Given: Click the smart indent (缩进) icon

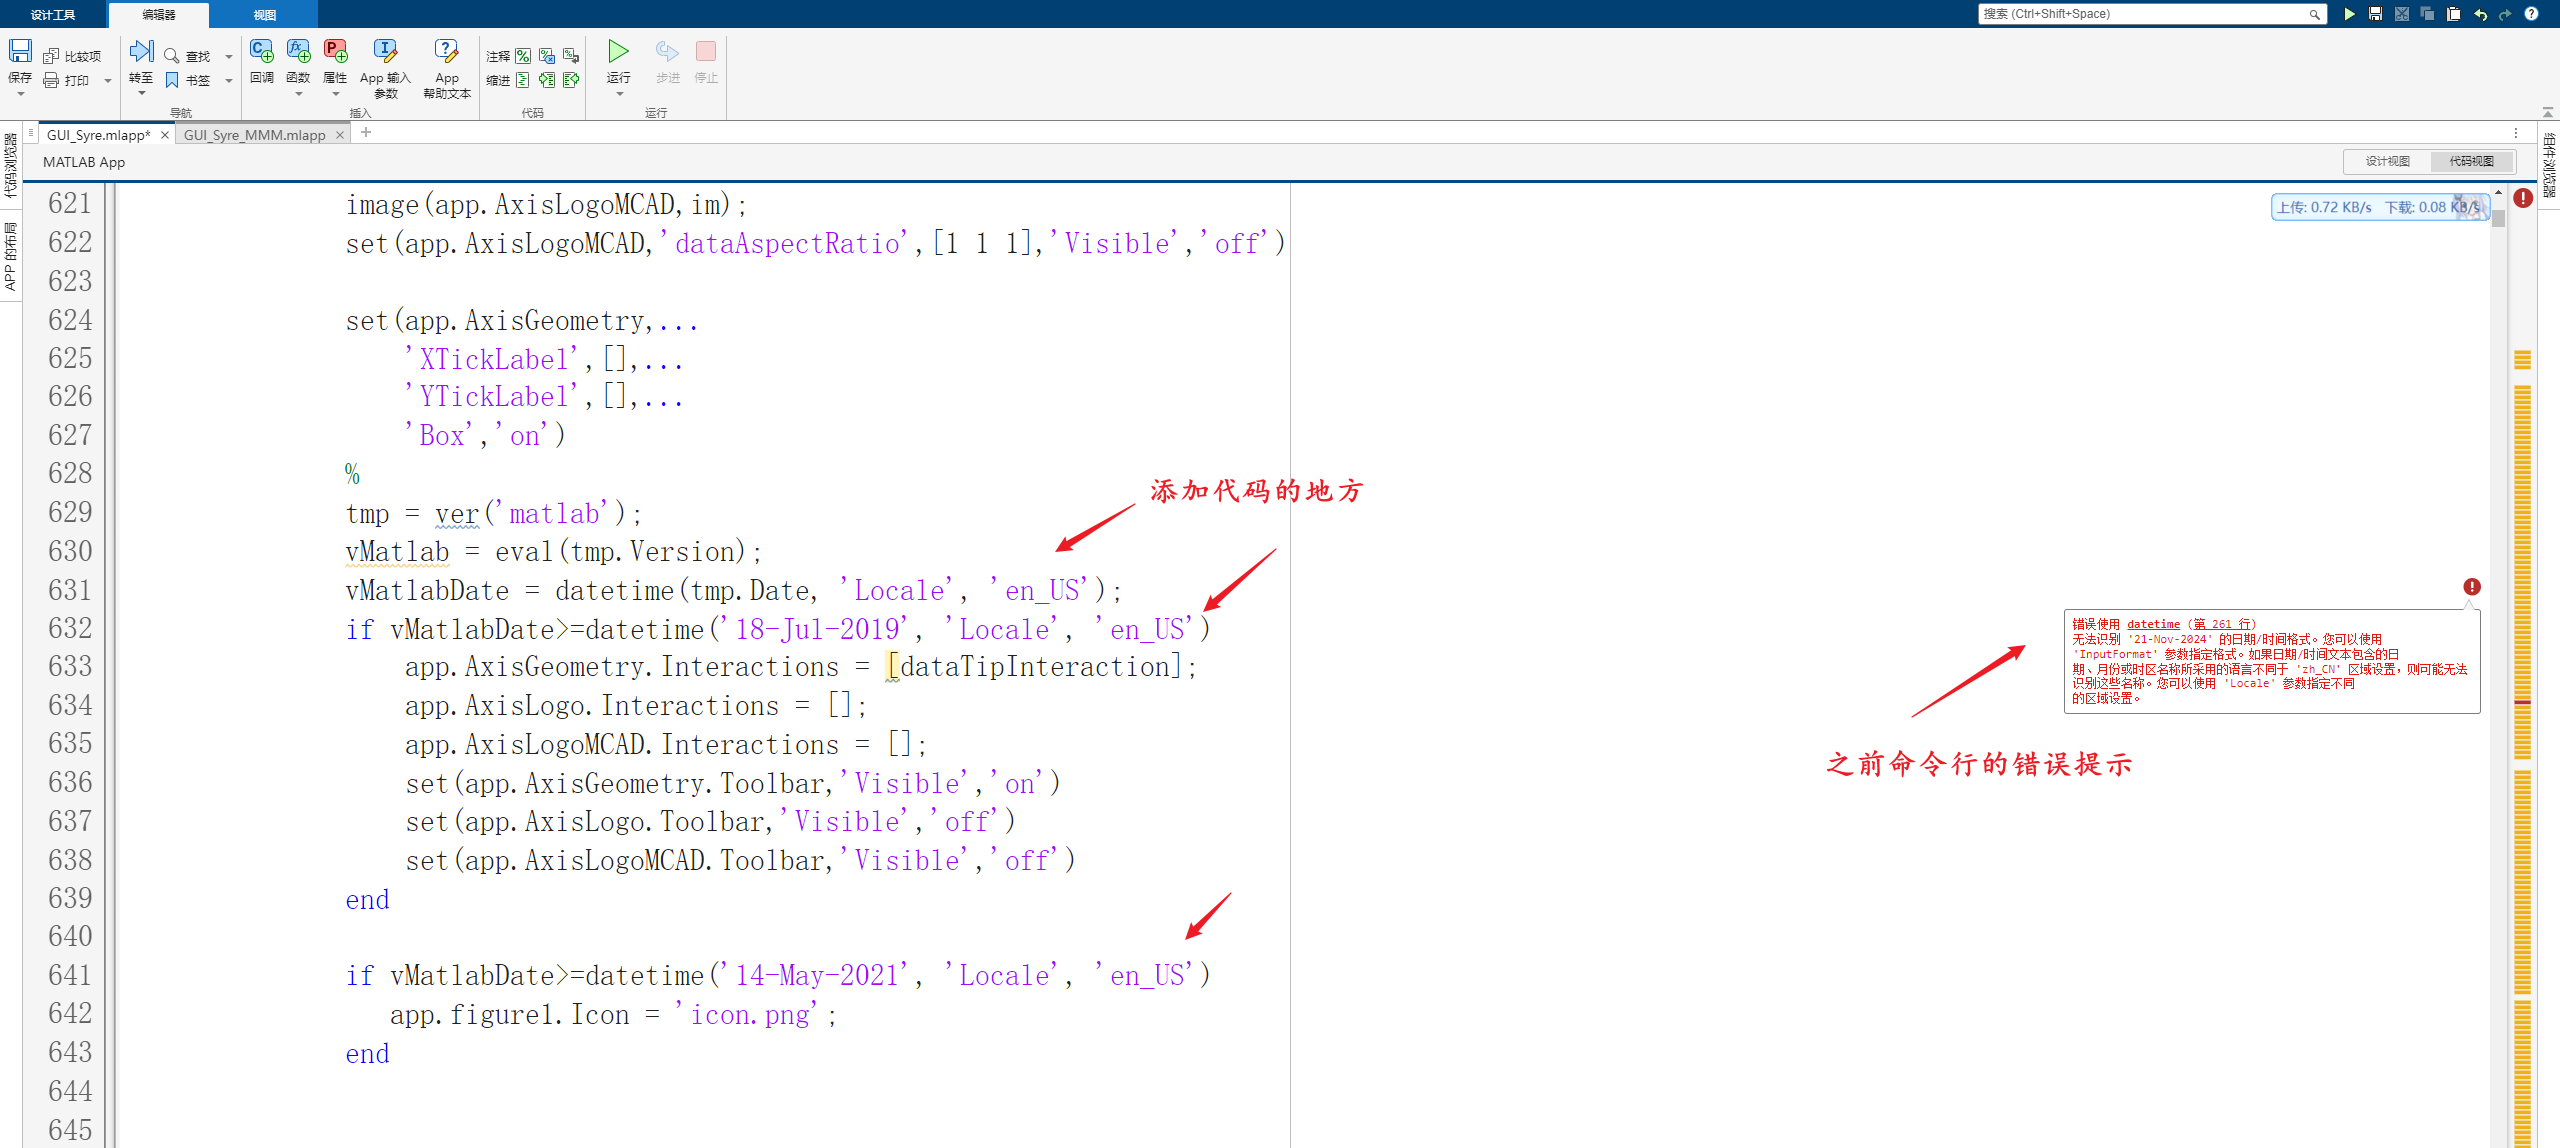Looking at the screenshot, I should 523,80.
